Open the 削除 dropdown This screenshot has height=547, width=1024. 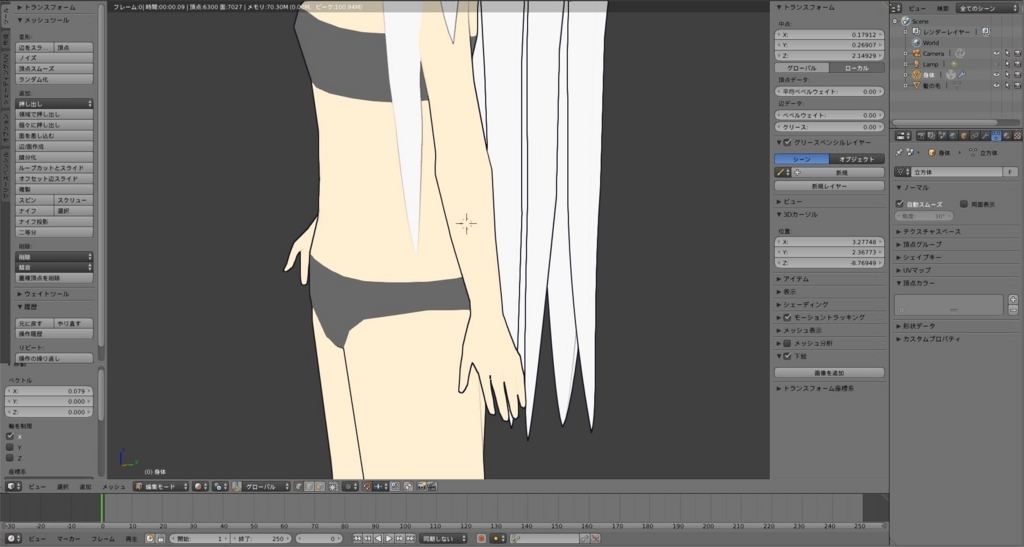54,257
